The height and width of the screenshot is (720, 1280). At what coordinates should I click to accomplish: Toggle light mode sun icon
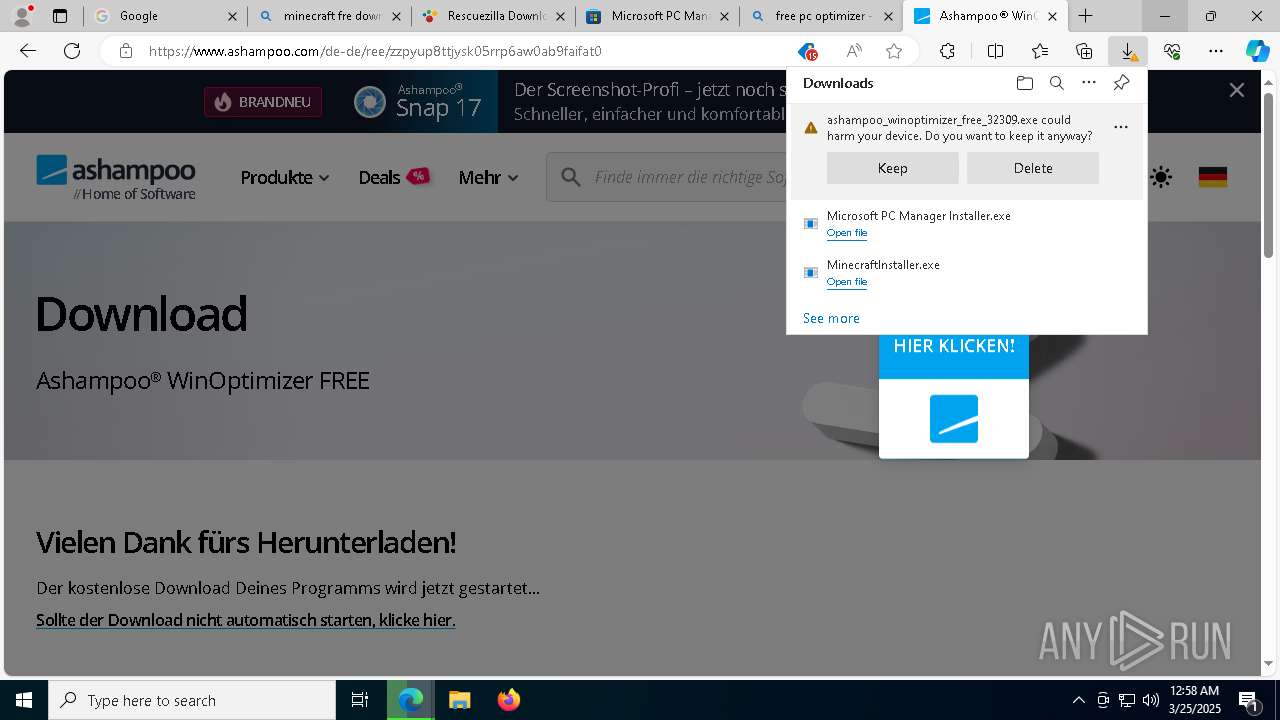(1161, 178)
